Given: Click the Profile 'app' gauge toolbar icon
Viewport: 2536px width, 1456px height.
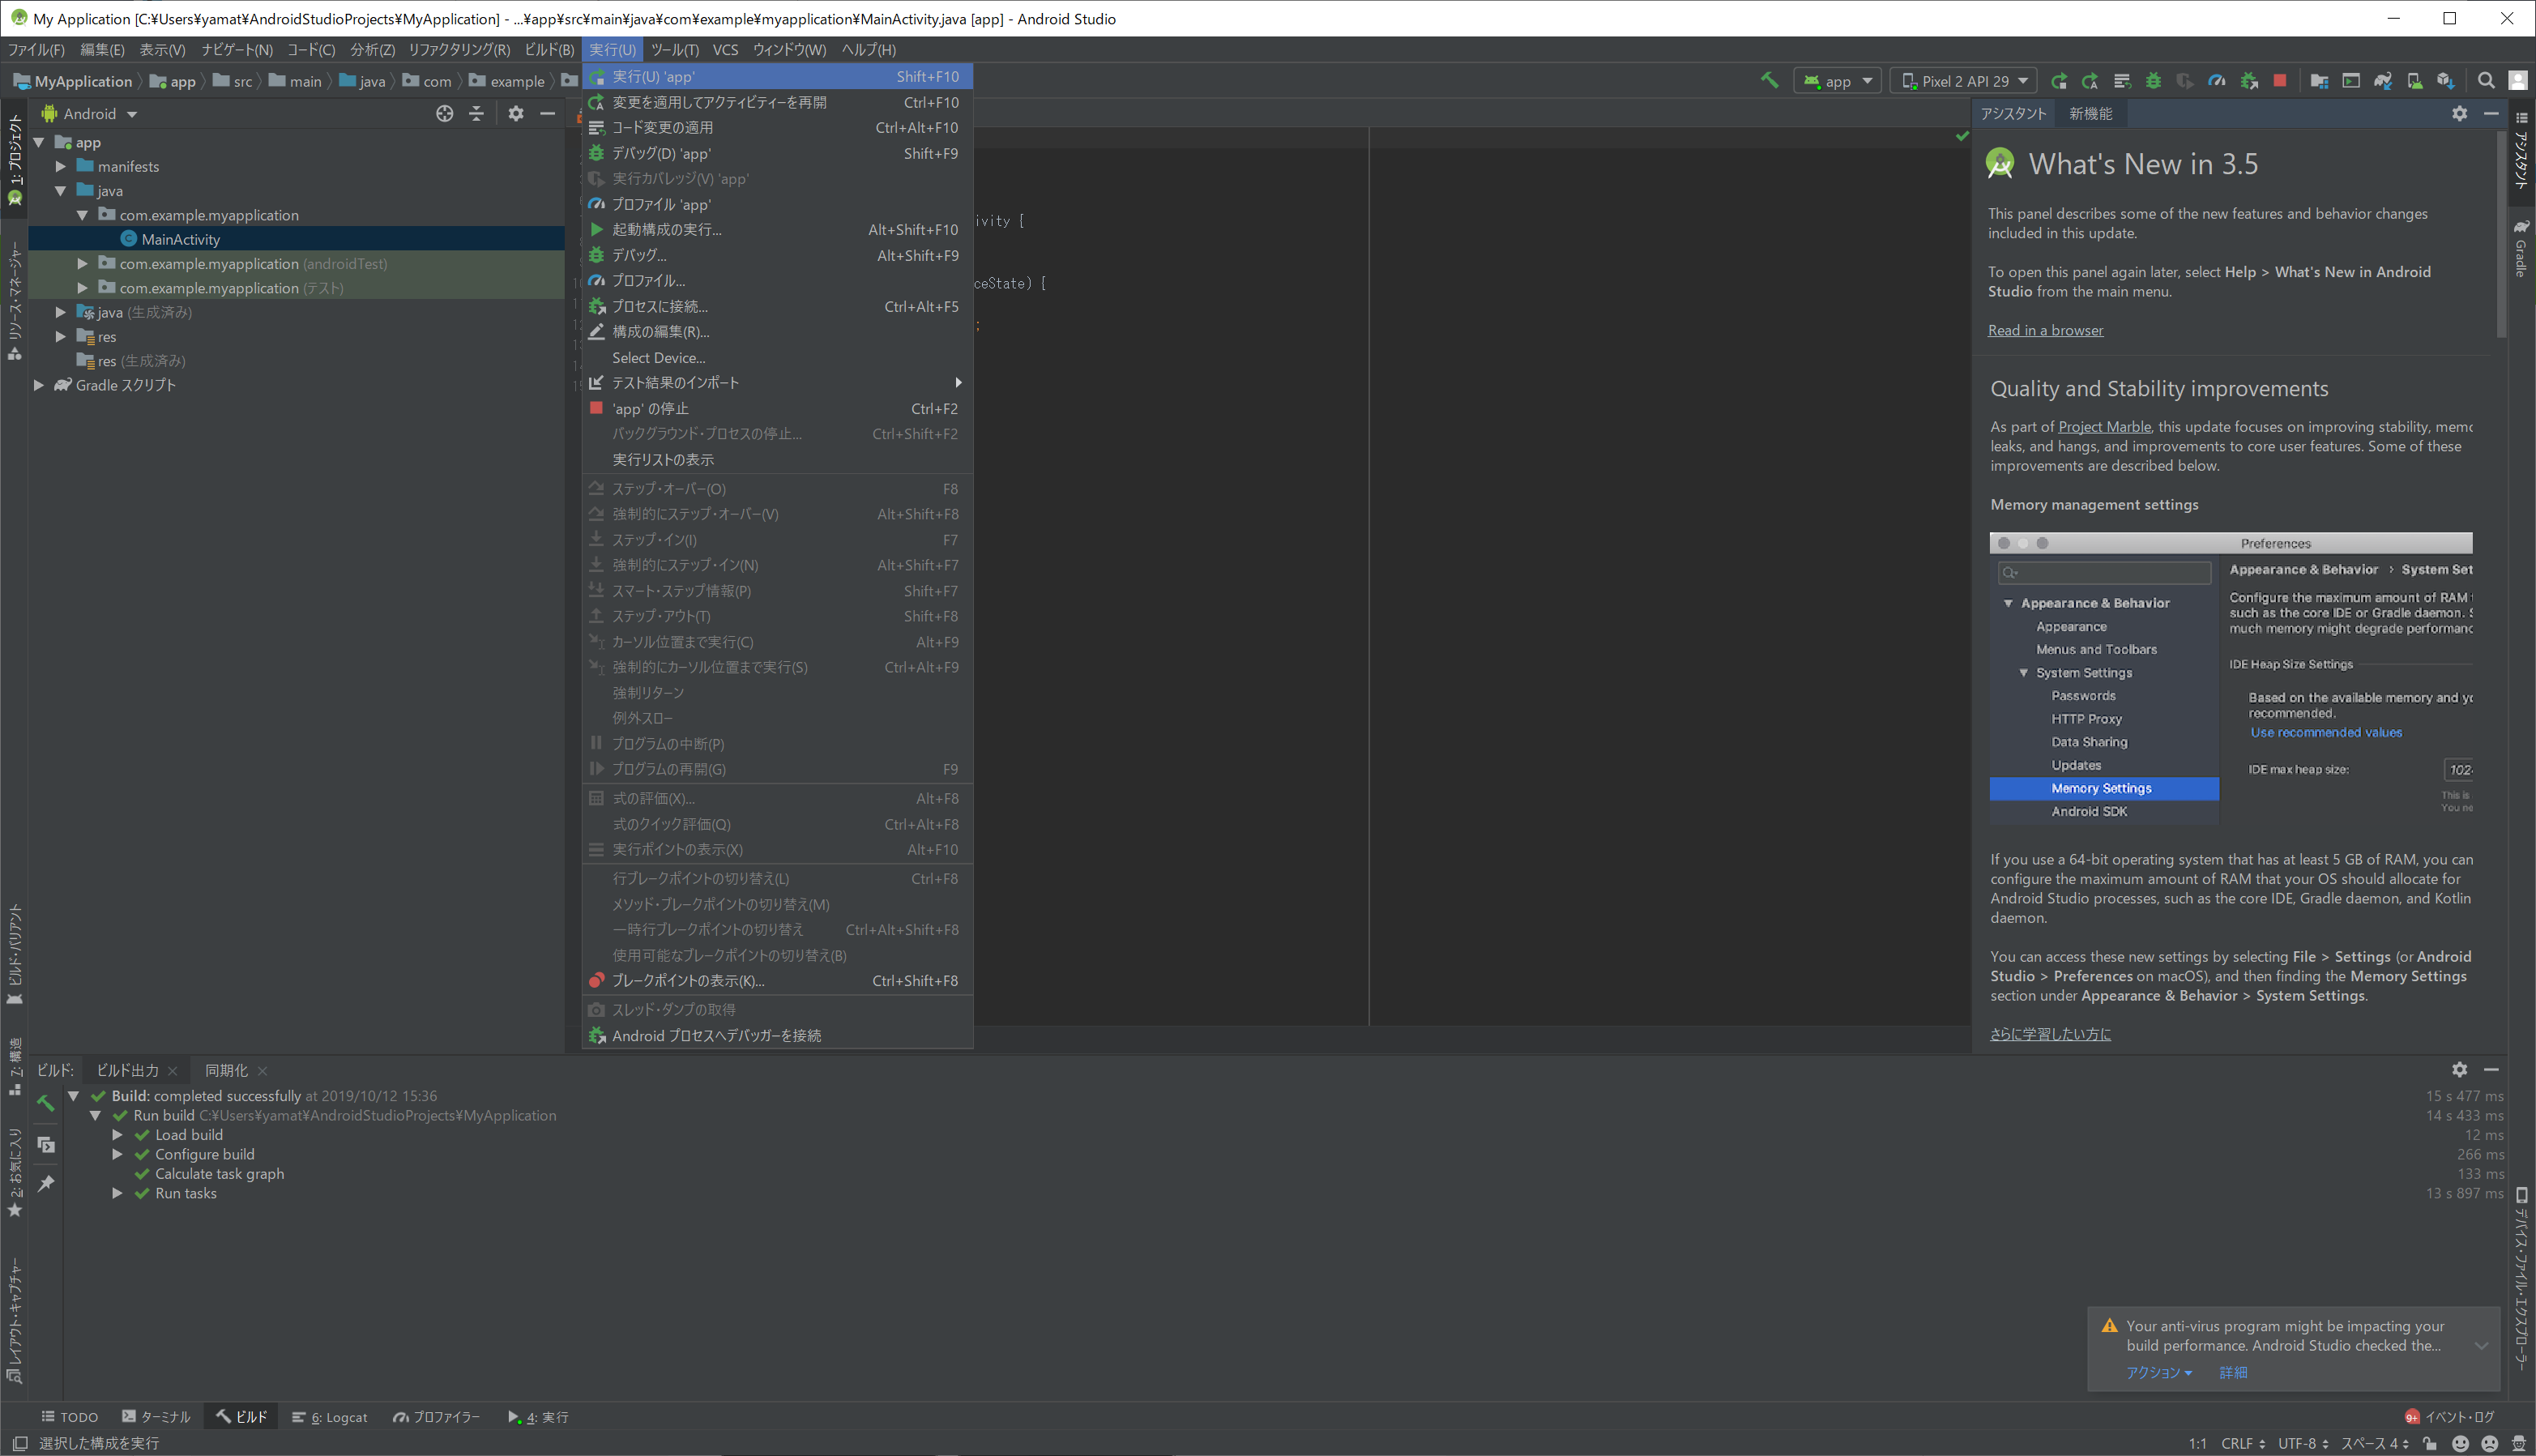Looking at the screenshot, I should coord(2216,81).
